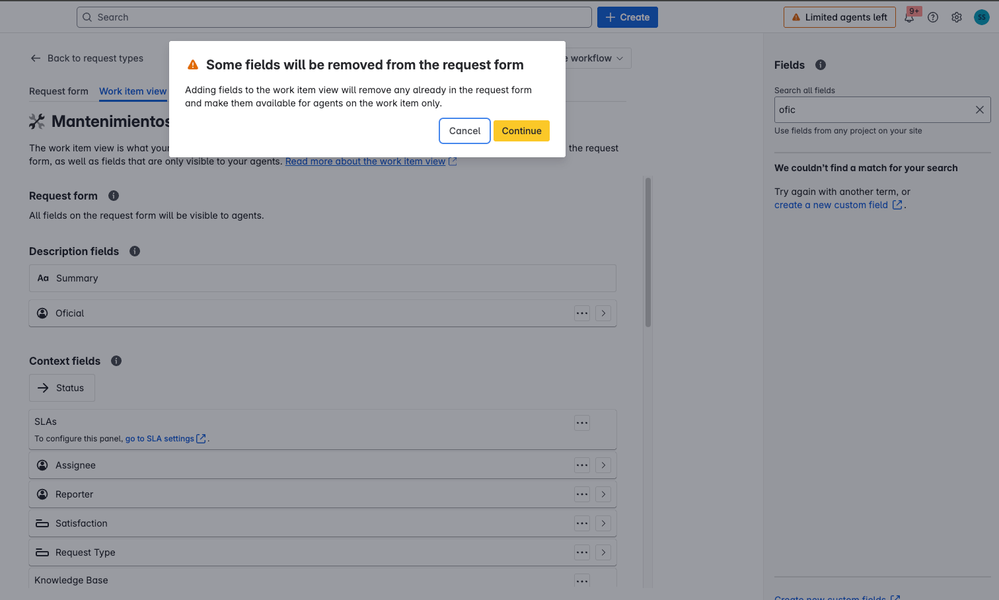Click Cancel in the warning dialog
This screenshot has height=600, width=999.
(464, 131)
